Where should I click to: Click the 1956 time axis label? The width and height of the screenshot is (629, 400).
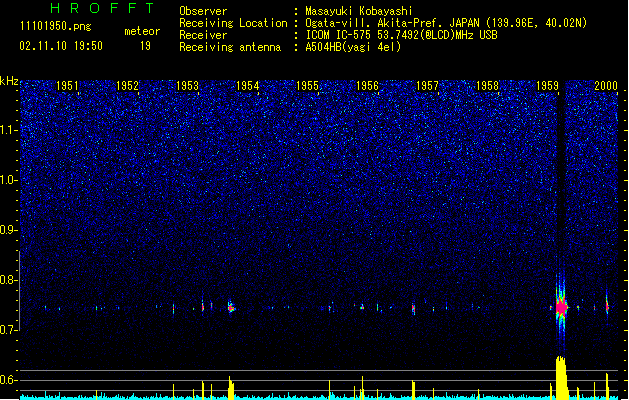point(367,86)
